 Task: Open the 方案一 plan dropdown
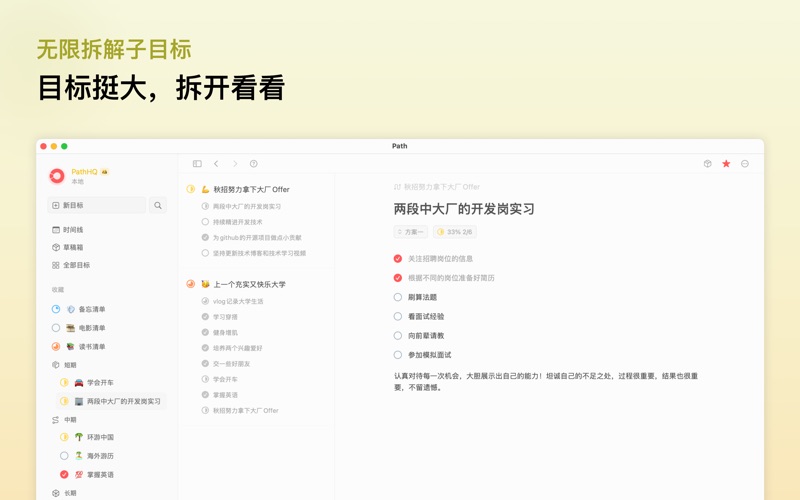coord(411,232)
